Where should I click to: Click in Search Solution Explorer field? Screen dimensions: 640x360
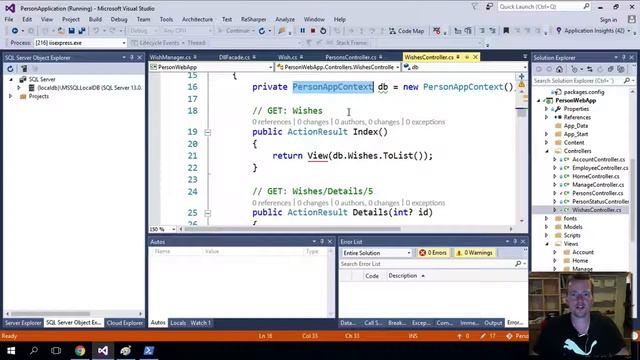578,81
